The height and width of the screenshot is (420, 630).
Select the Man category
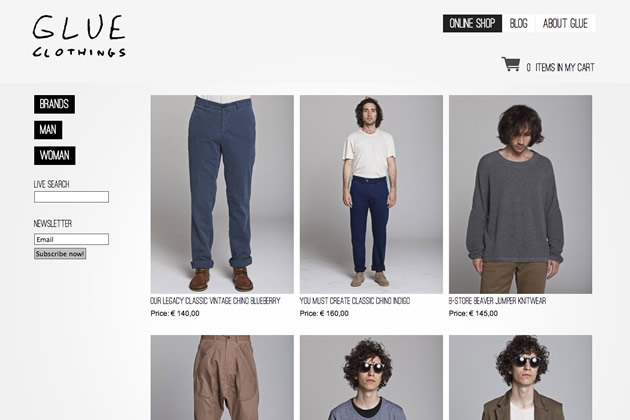coord(48,130)
